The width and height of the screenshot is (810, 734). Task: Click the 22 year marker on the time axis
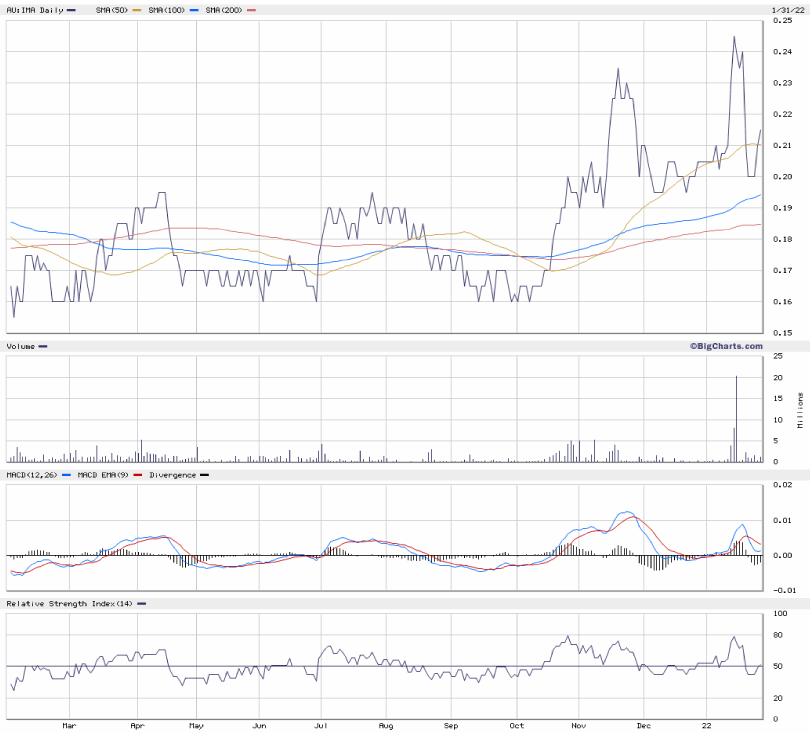tap(706, 726)
